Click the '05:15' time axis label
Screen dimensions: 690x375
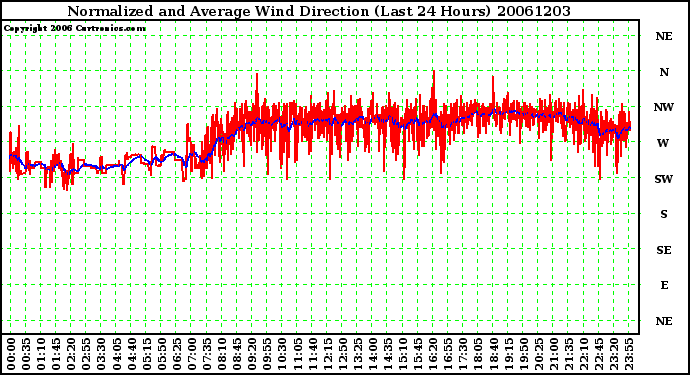coord(147,354)
